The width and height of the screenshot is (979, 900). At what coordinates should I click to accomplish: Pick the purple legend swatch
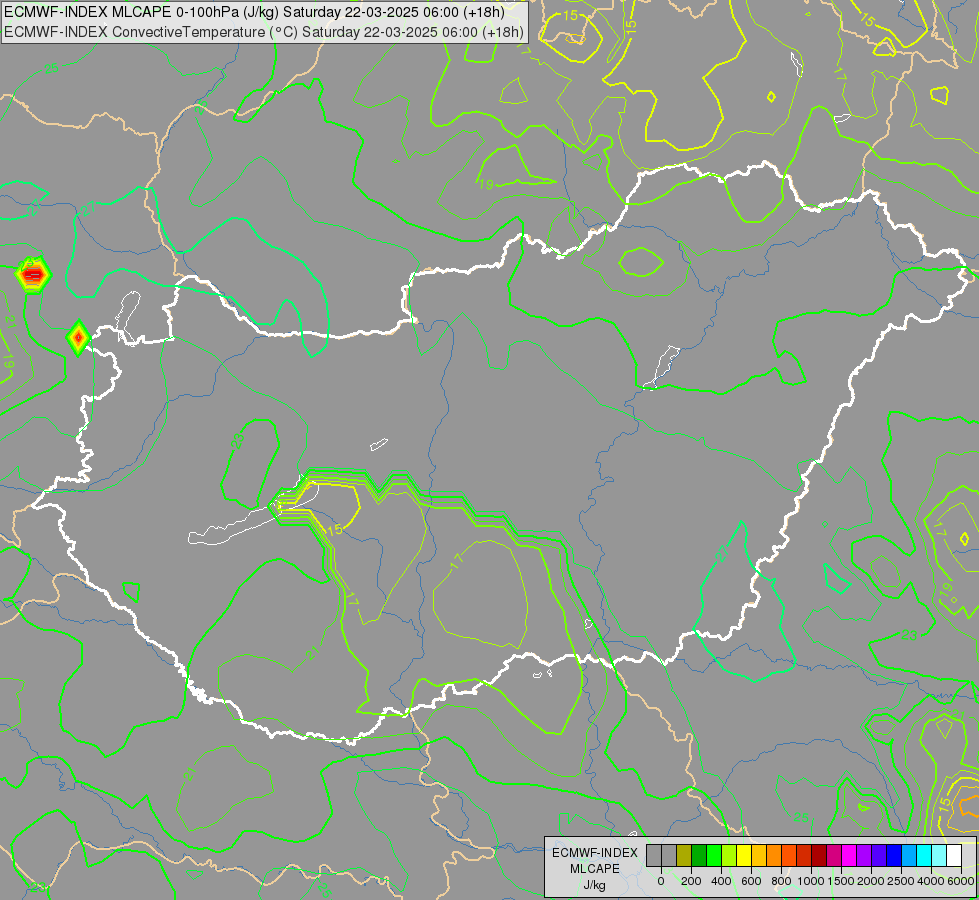[x=865, y=855]
